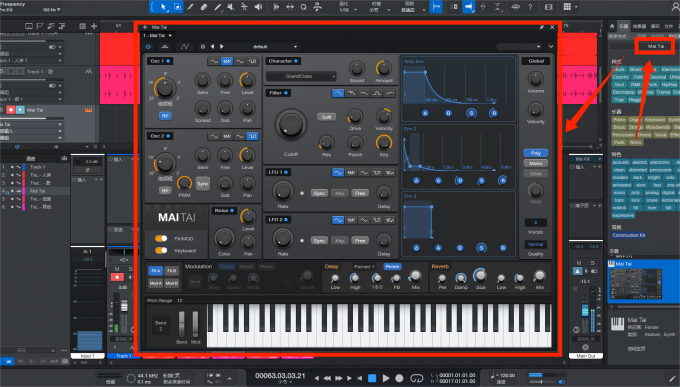Select FX A tab

156,271
